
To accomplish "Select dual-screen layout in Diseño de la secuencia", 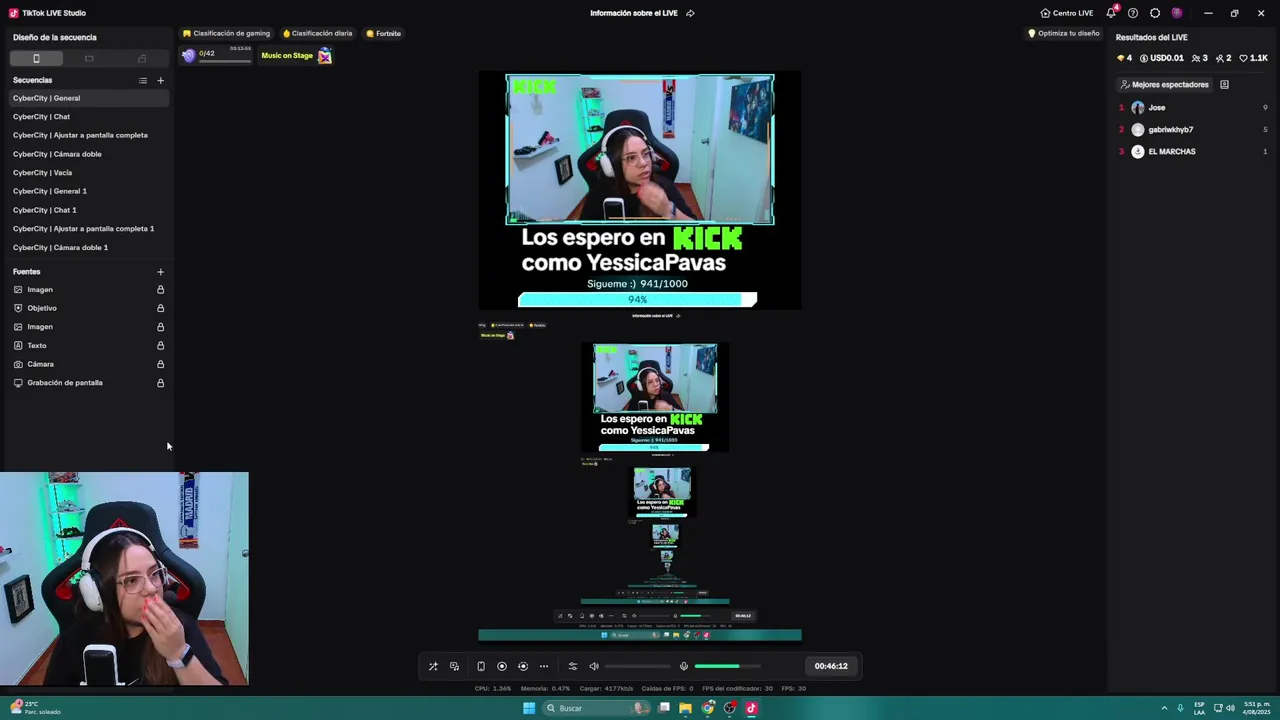I will click(142, 58).
